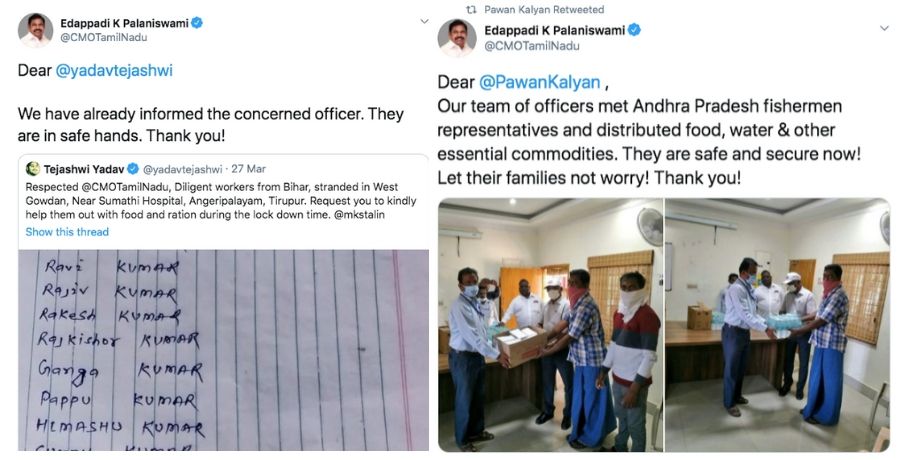The image size is (900, 460).
Task: Click the right tweet's blue verified badge
Action: coord(634,30)
